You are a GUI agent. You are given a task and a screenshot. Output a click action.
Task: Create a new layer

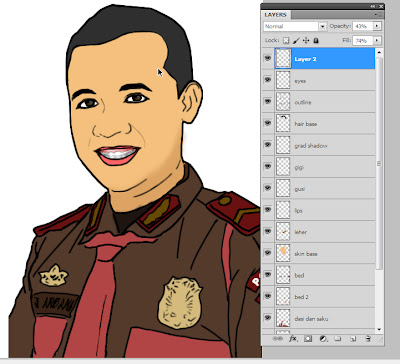coord(353,339)
